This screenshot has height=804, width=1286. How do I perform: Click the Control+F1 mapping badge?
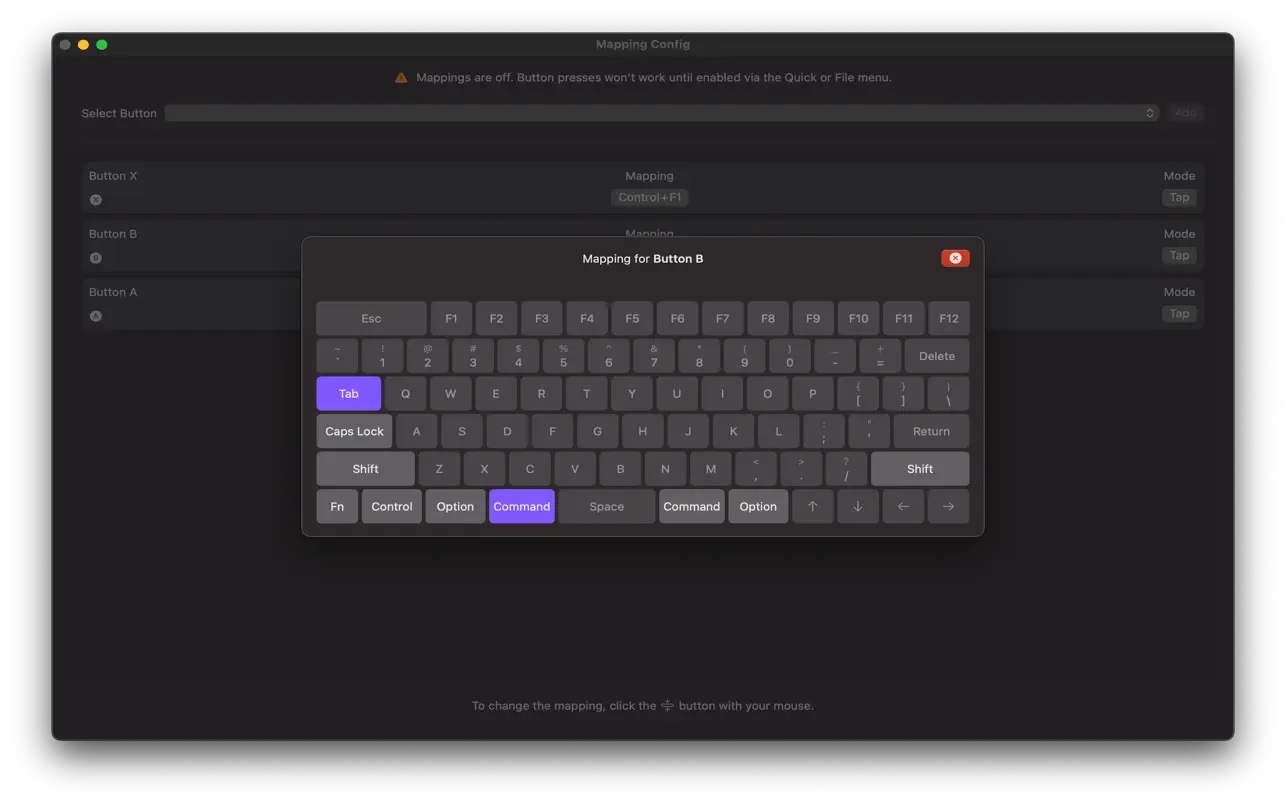click(x=649, y=197)
